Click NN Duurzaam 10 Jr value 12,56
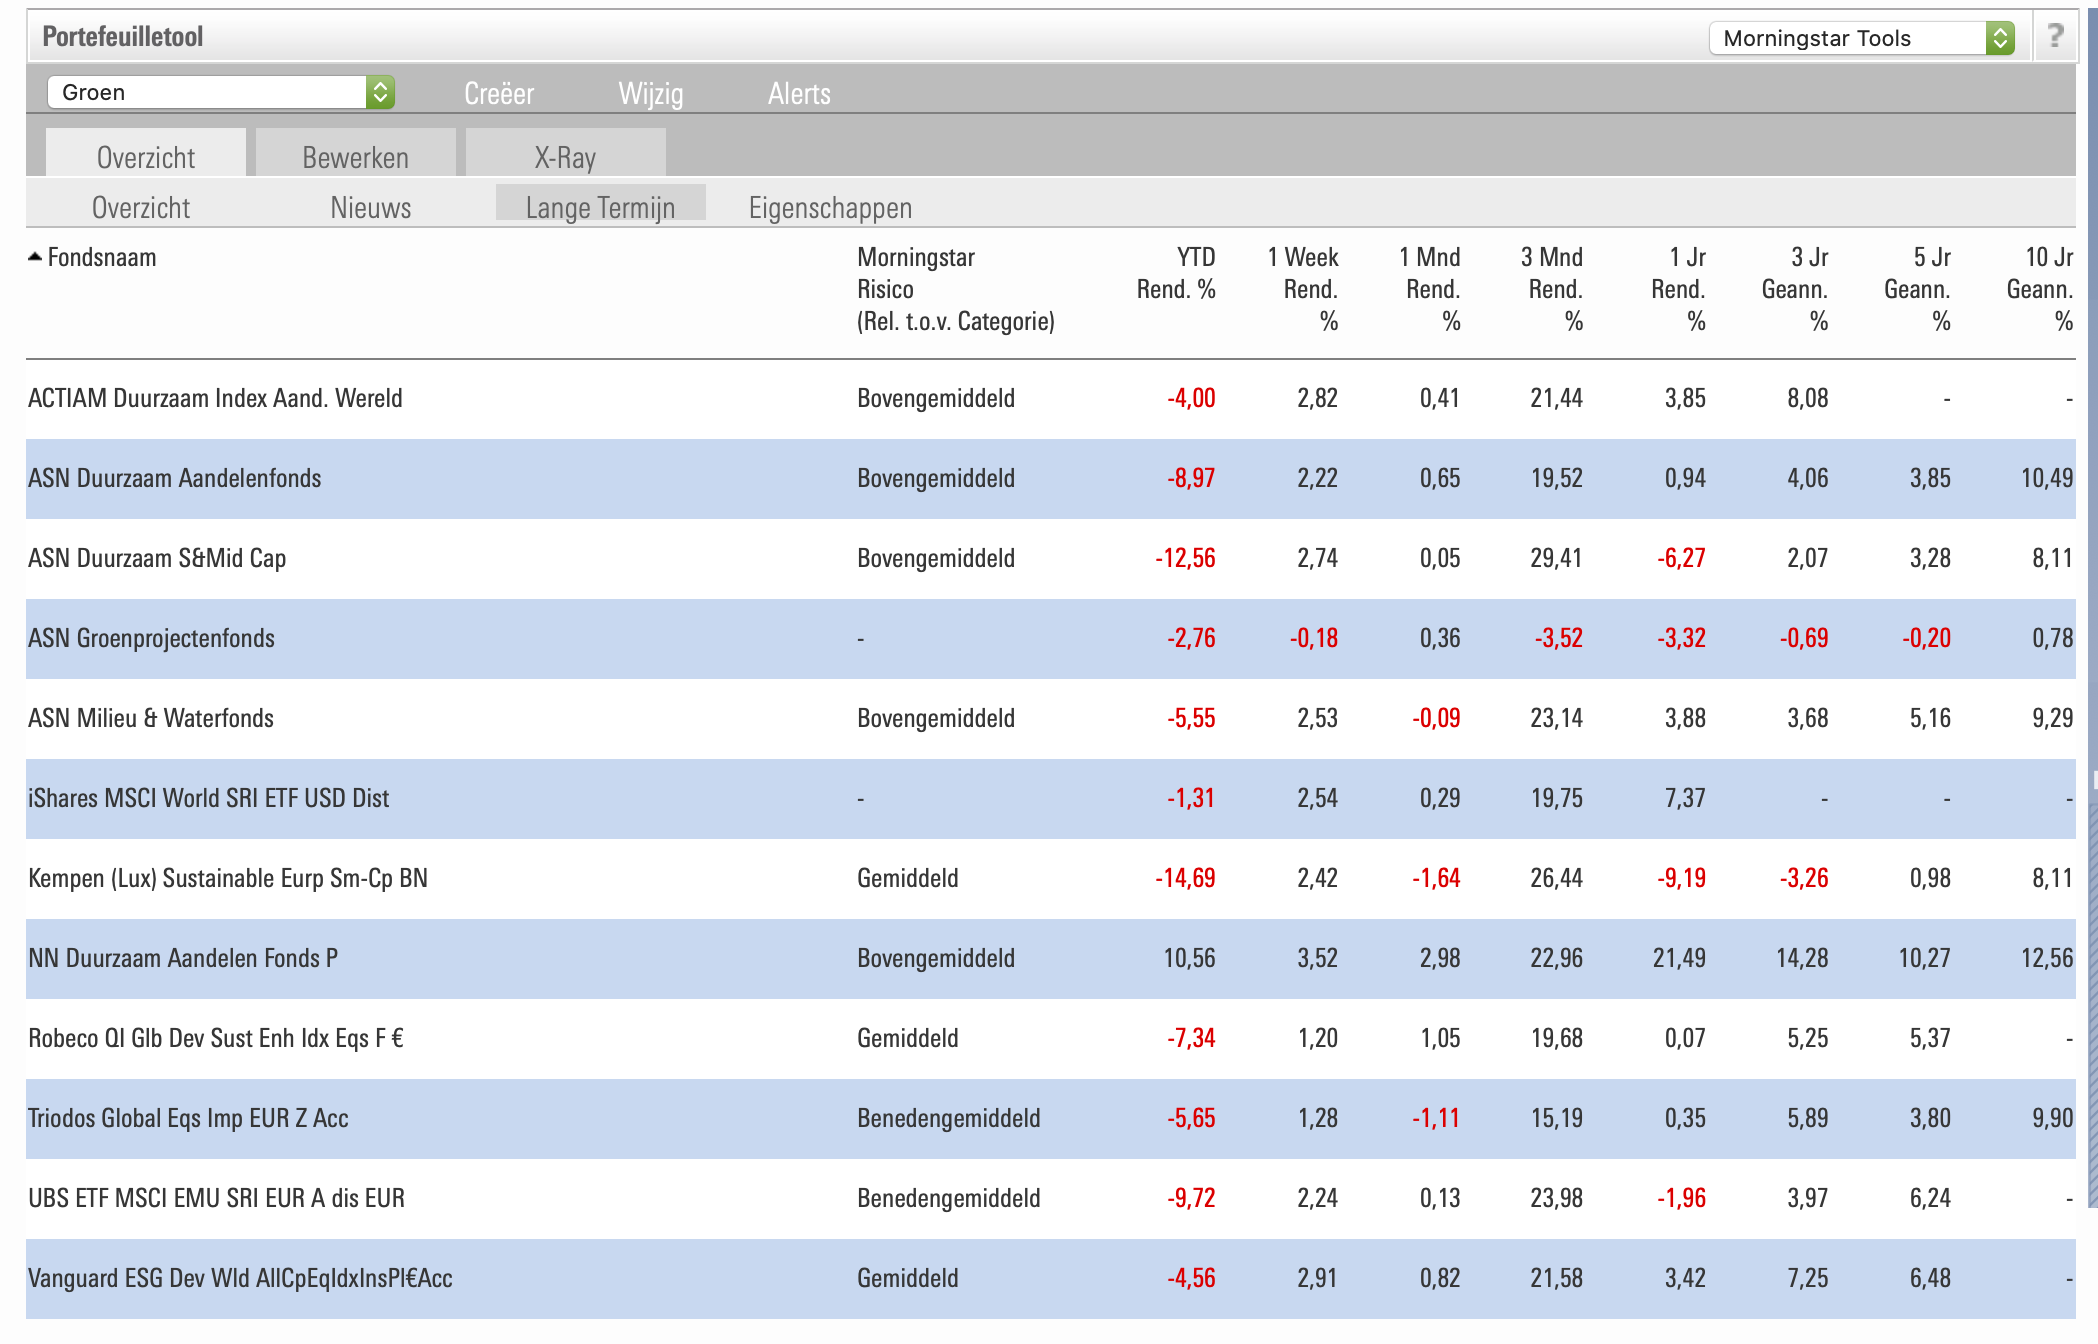2098x1344 pixels. (x=2047, y=958)
